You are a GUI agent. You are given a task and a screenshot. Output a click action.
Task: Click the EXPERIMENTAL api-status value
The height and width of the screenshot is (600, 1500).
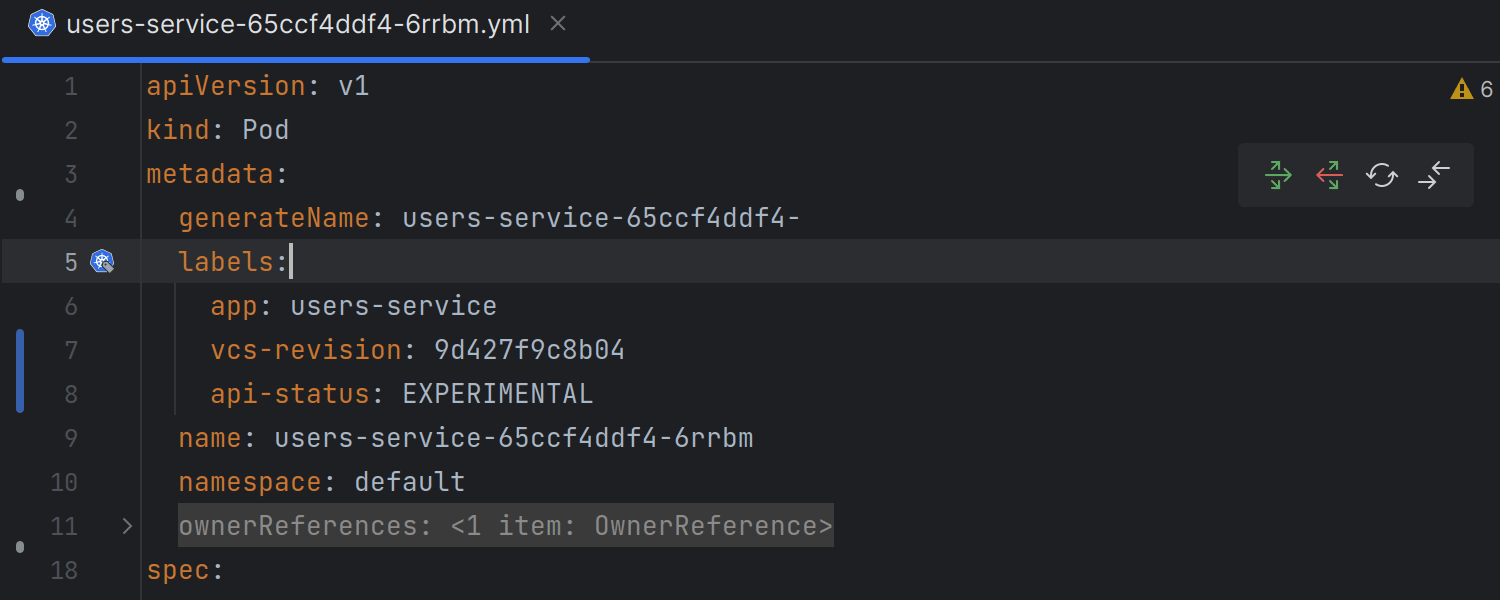[497, 394]
